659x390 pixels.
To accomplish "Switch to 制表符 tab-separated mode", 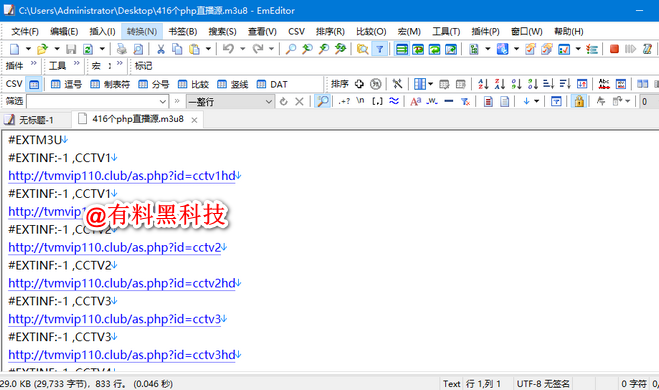I will tap(110, 84).
